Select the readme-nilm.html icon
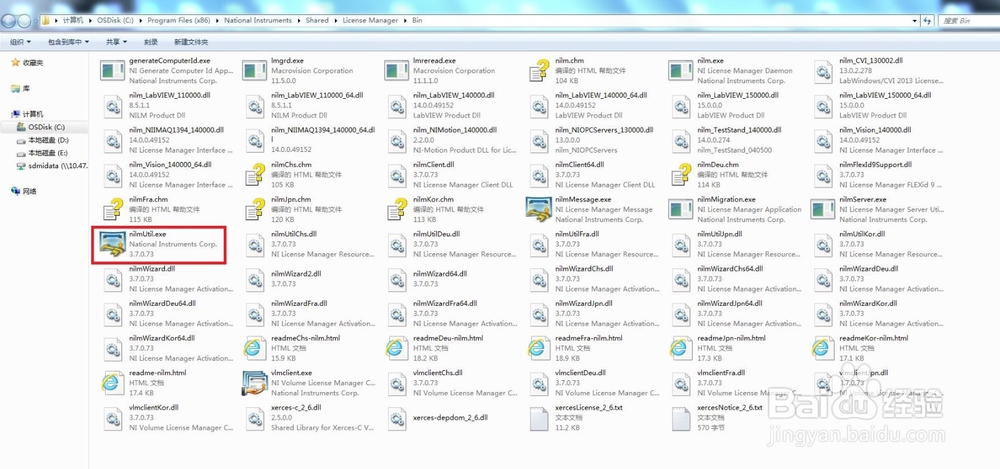Image resolution: width=1000 pixels, height=469 pixels. (x=112, y=383)
